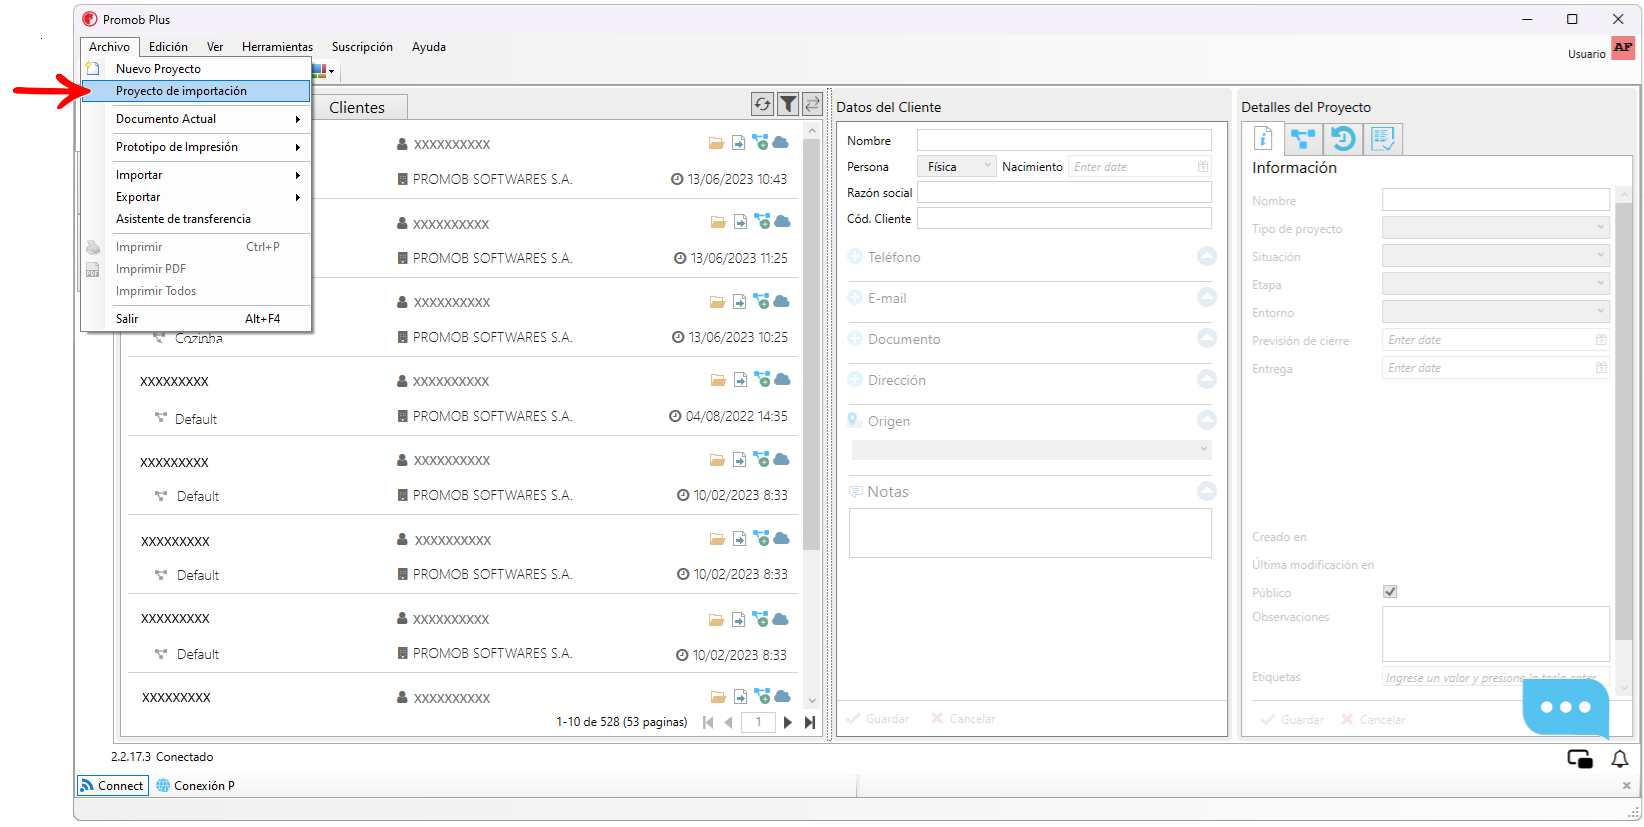
Task: Go to the next page of results
Action: (788, 722)
